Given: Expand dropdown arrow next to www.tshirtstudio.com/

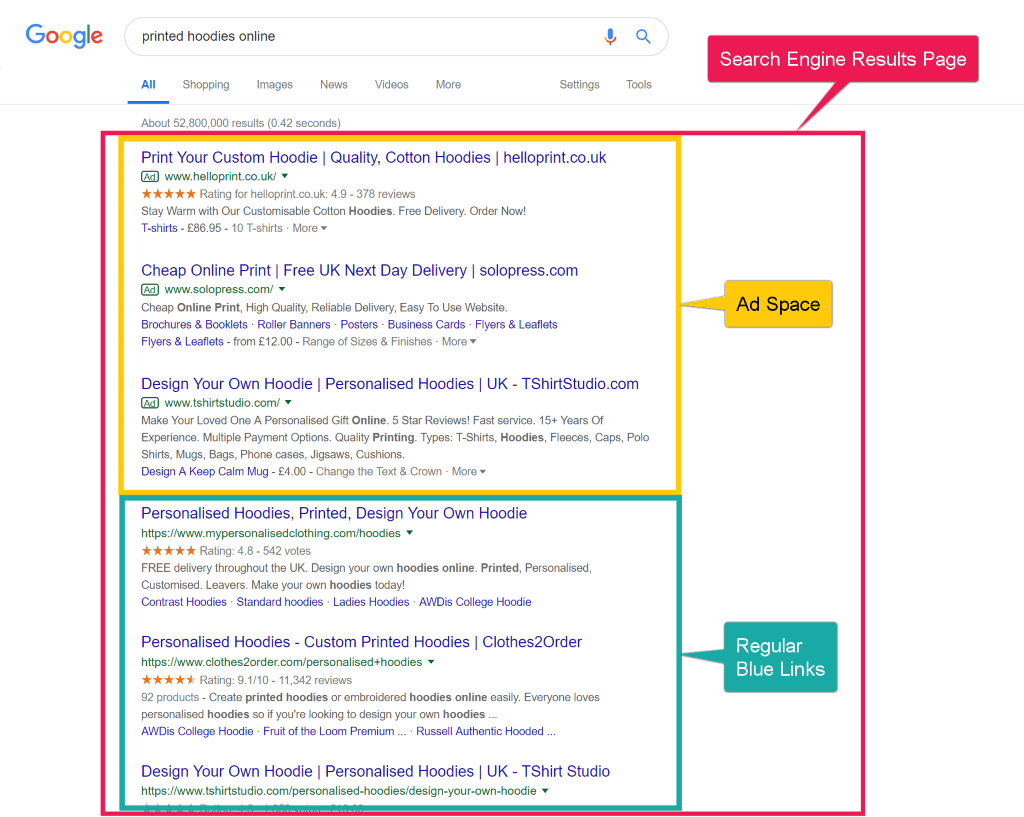Looking at the screenshot, I should [288, 402].
